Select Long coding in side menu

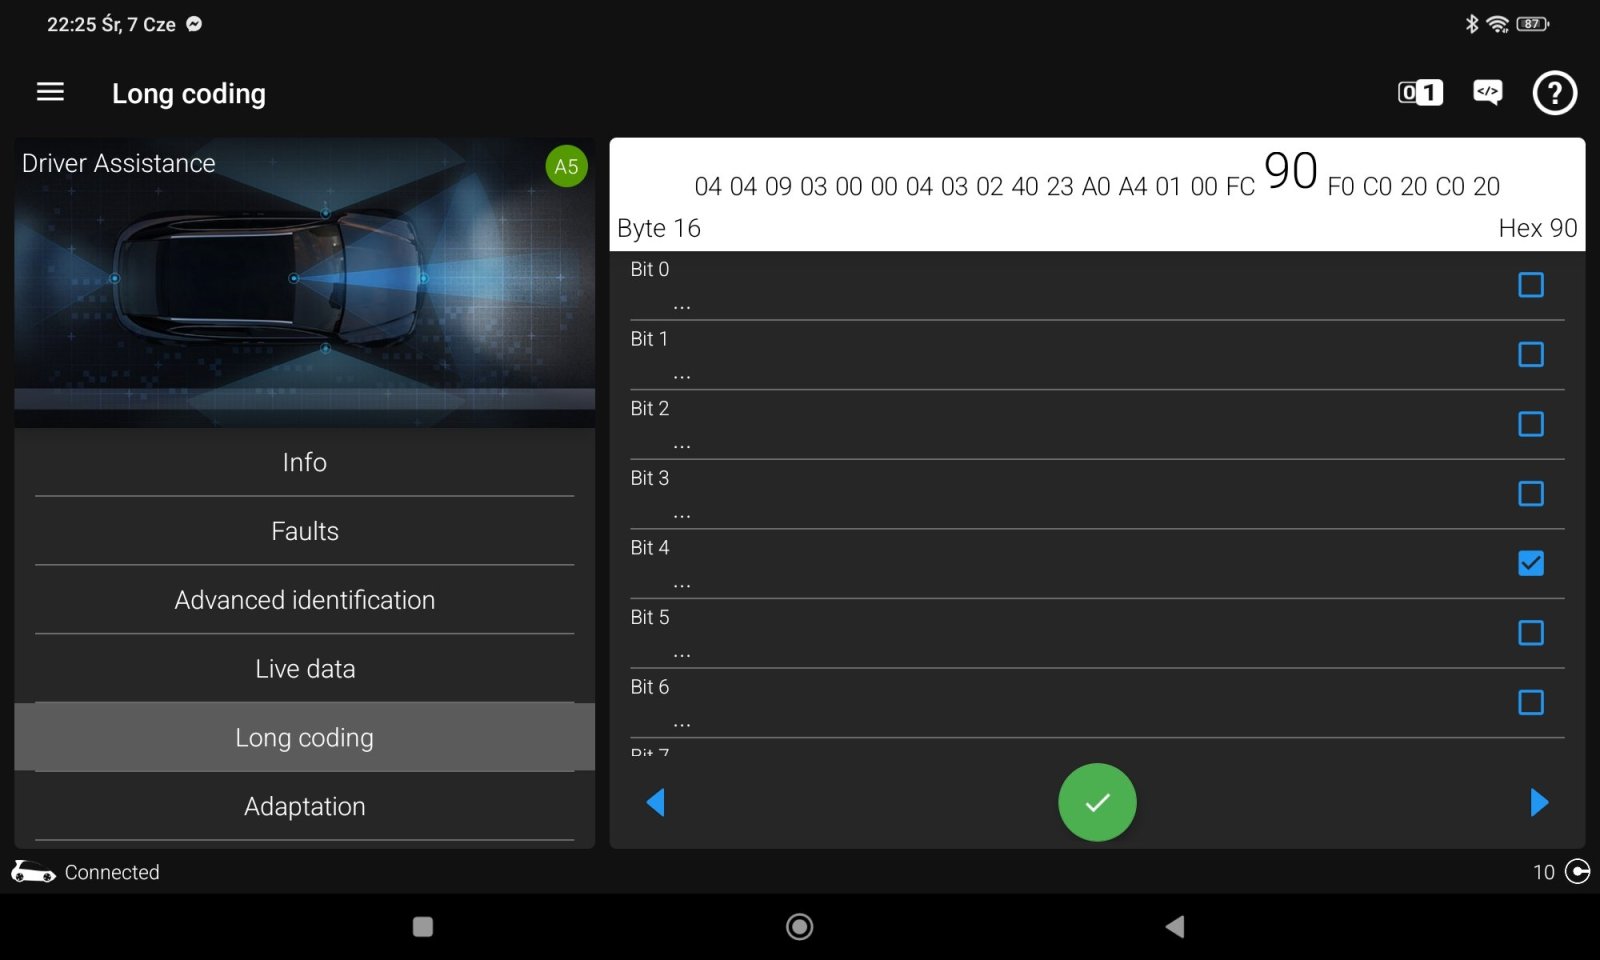[305, 737]
